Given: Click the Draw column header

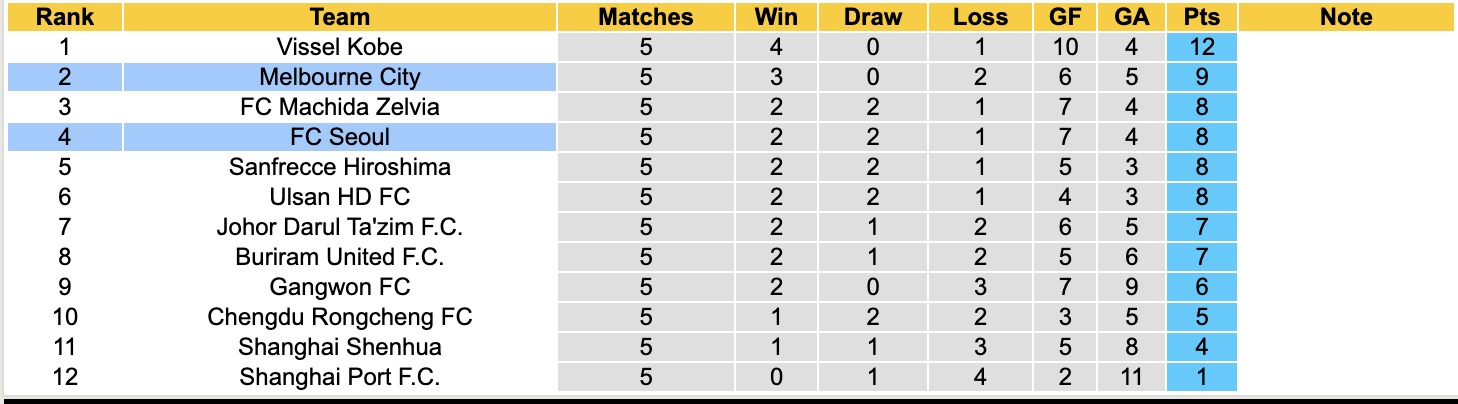Looking at the screenshot, I should (x=872, y=17).
